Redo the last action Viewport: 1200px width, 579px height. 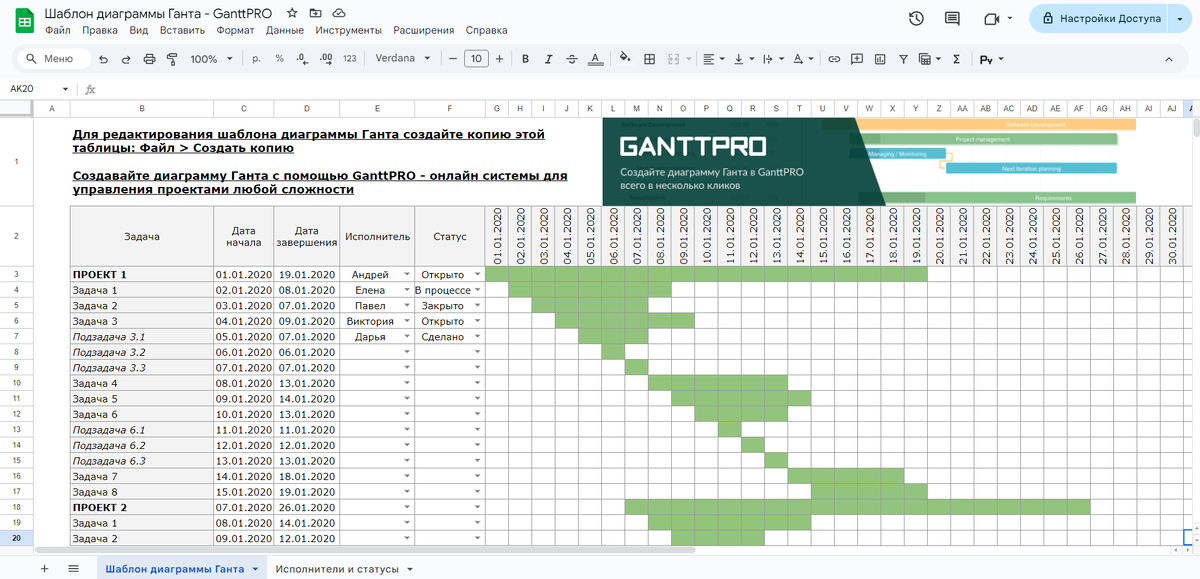tap(126, 59)
